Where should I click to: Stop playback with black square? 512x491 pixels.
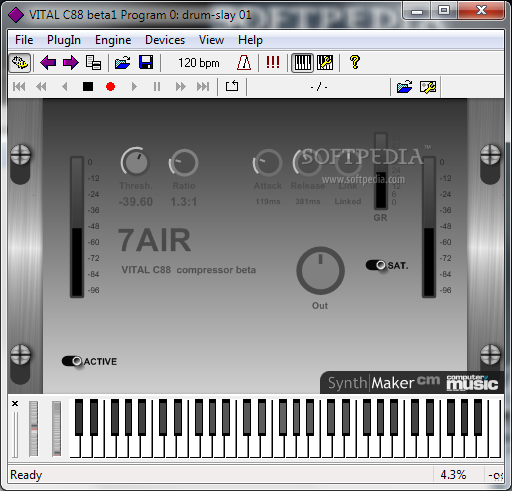[x=88, y=87]
